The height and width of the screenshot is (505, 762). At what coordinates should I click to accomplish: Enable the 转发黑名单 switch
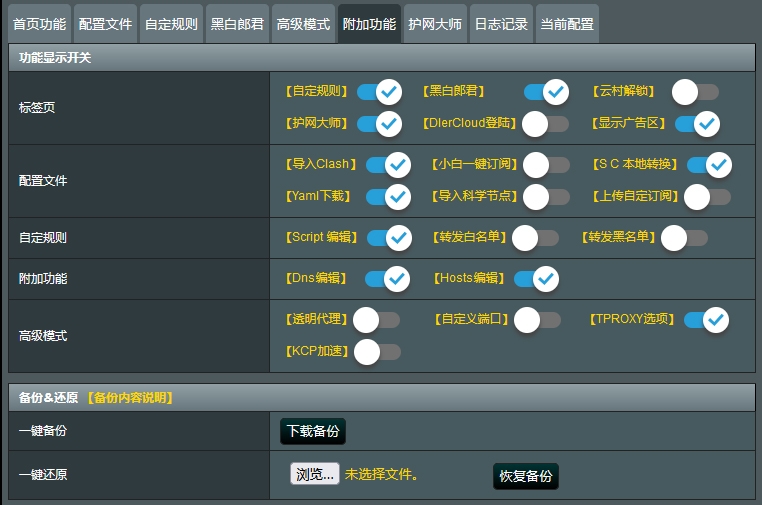pyautogui.click(x=684, y=238)
